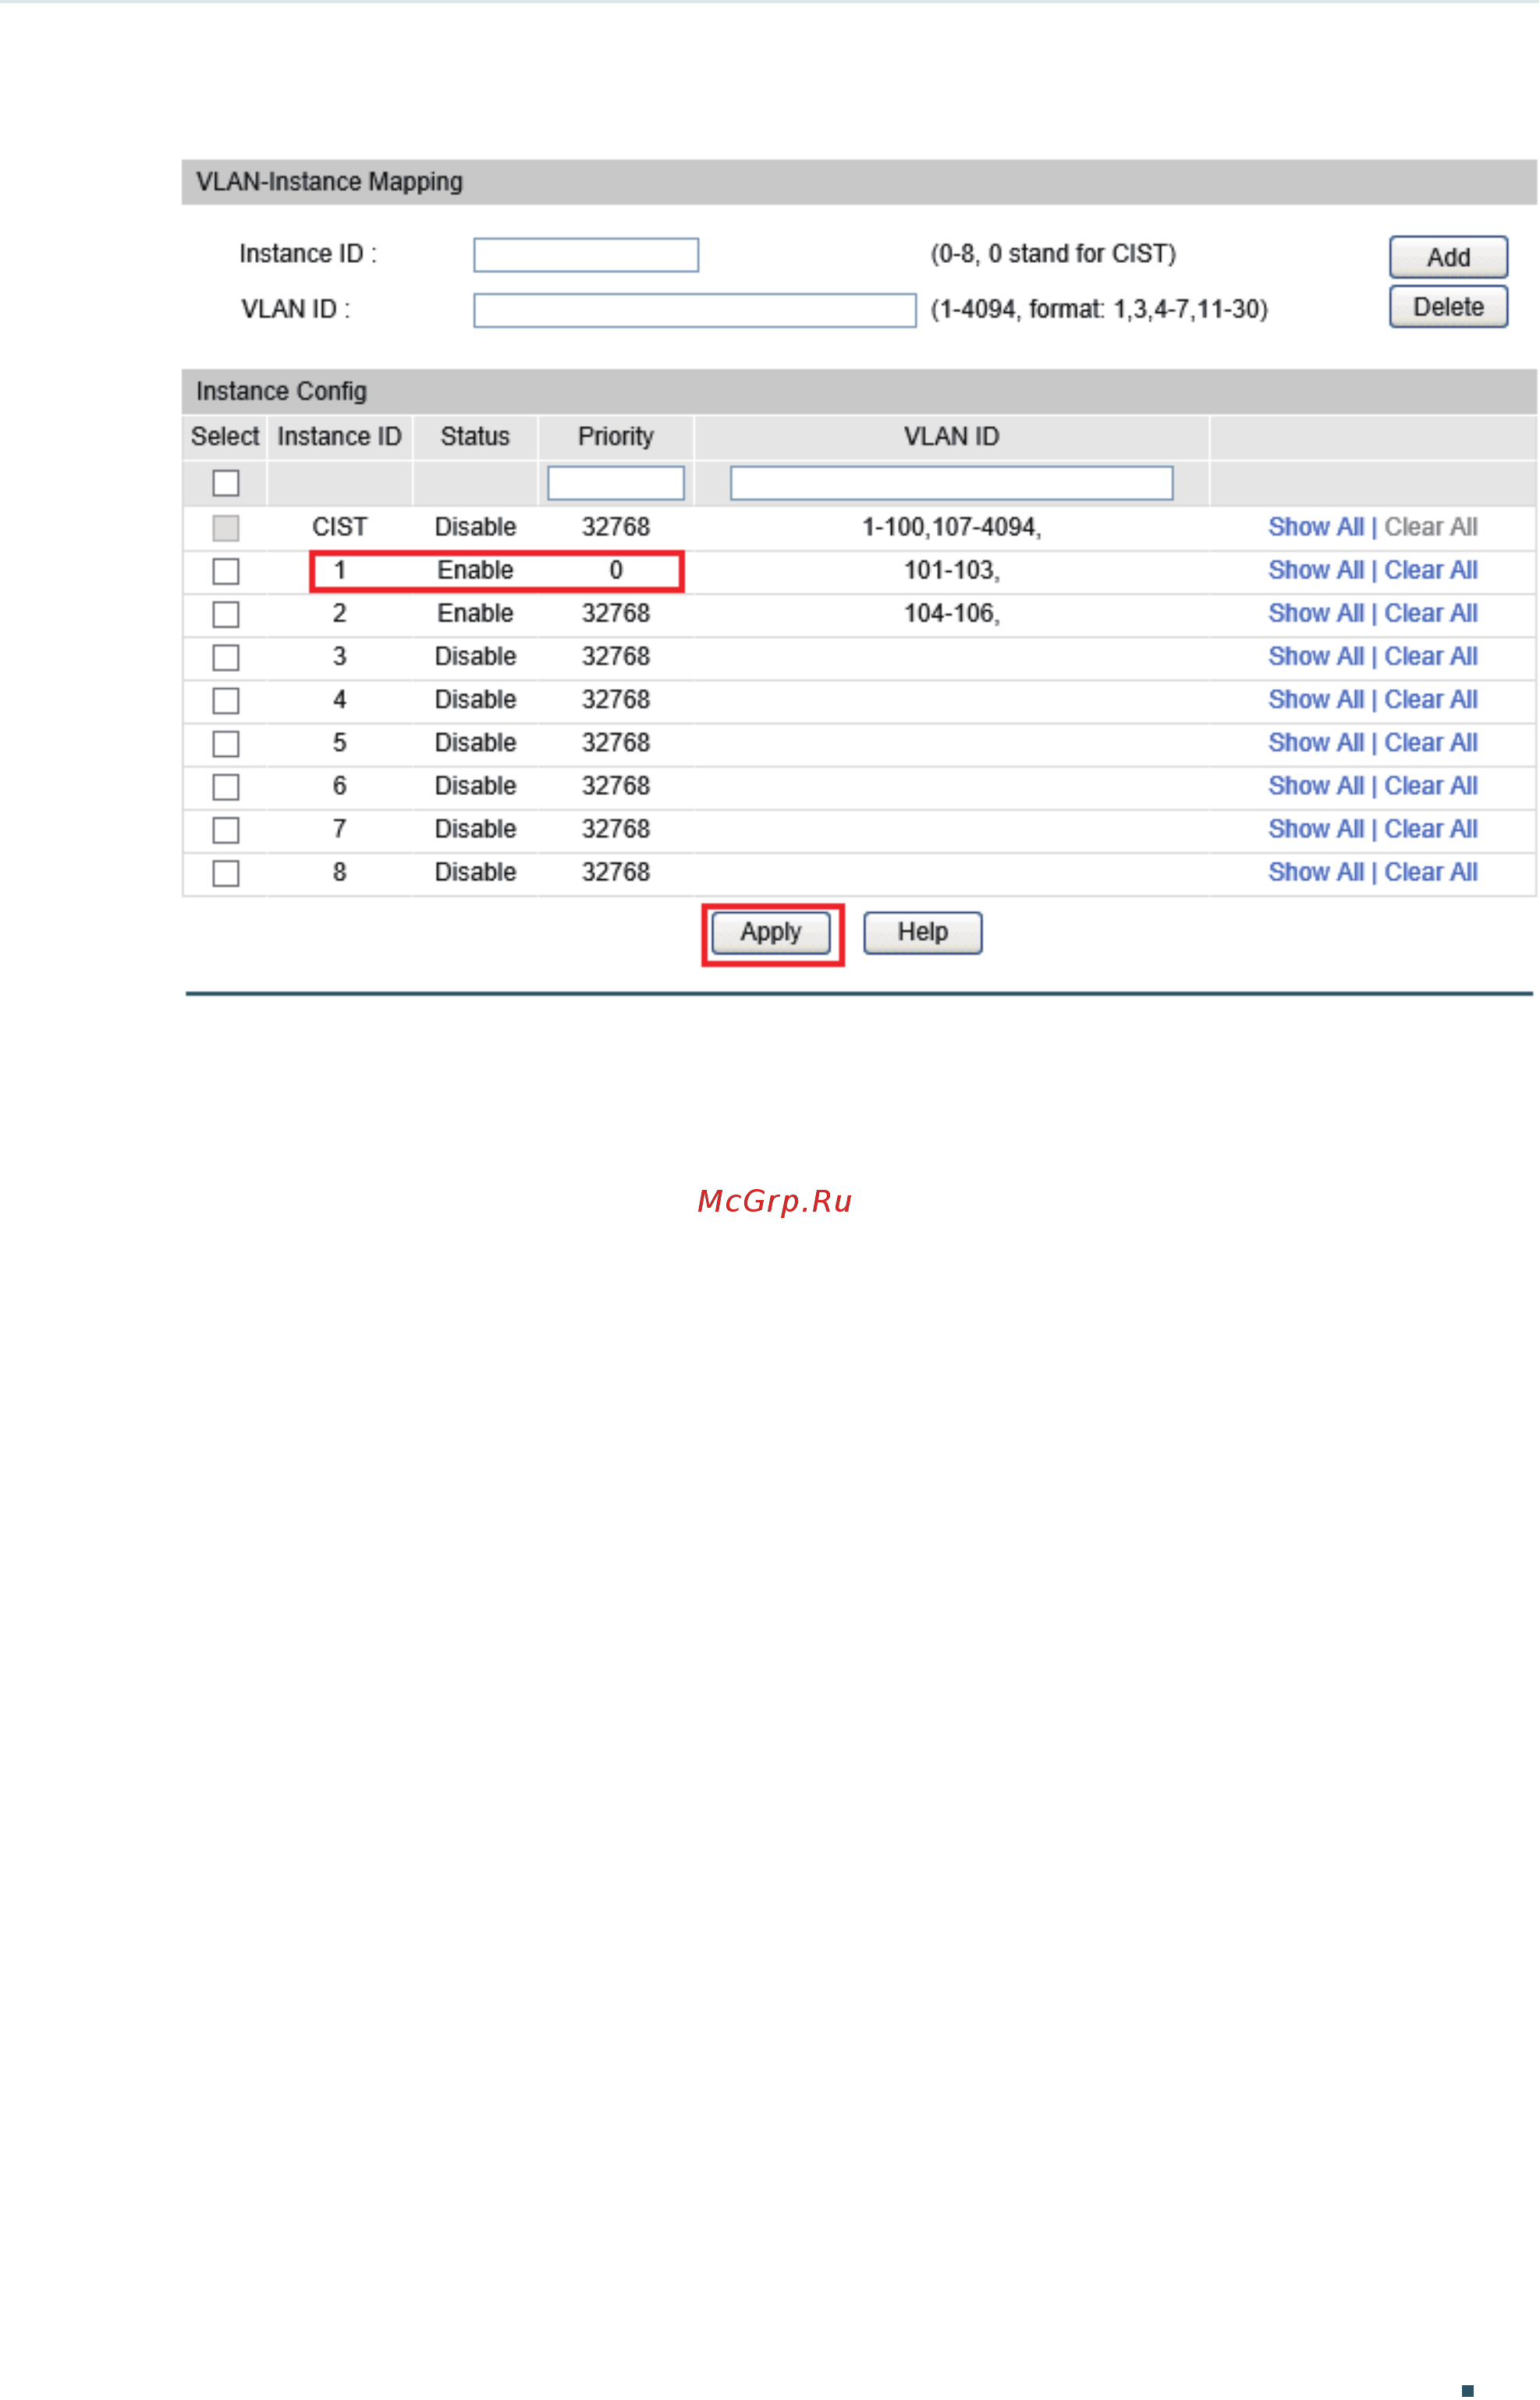Click Enable status of instance 2
The image size is (1540, 2400).
[475, 613]
